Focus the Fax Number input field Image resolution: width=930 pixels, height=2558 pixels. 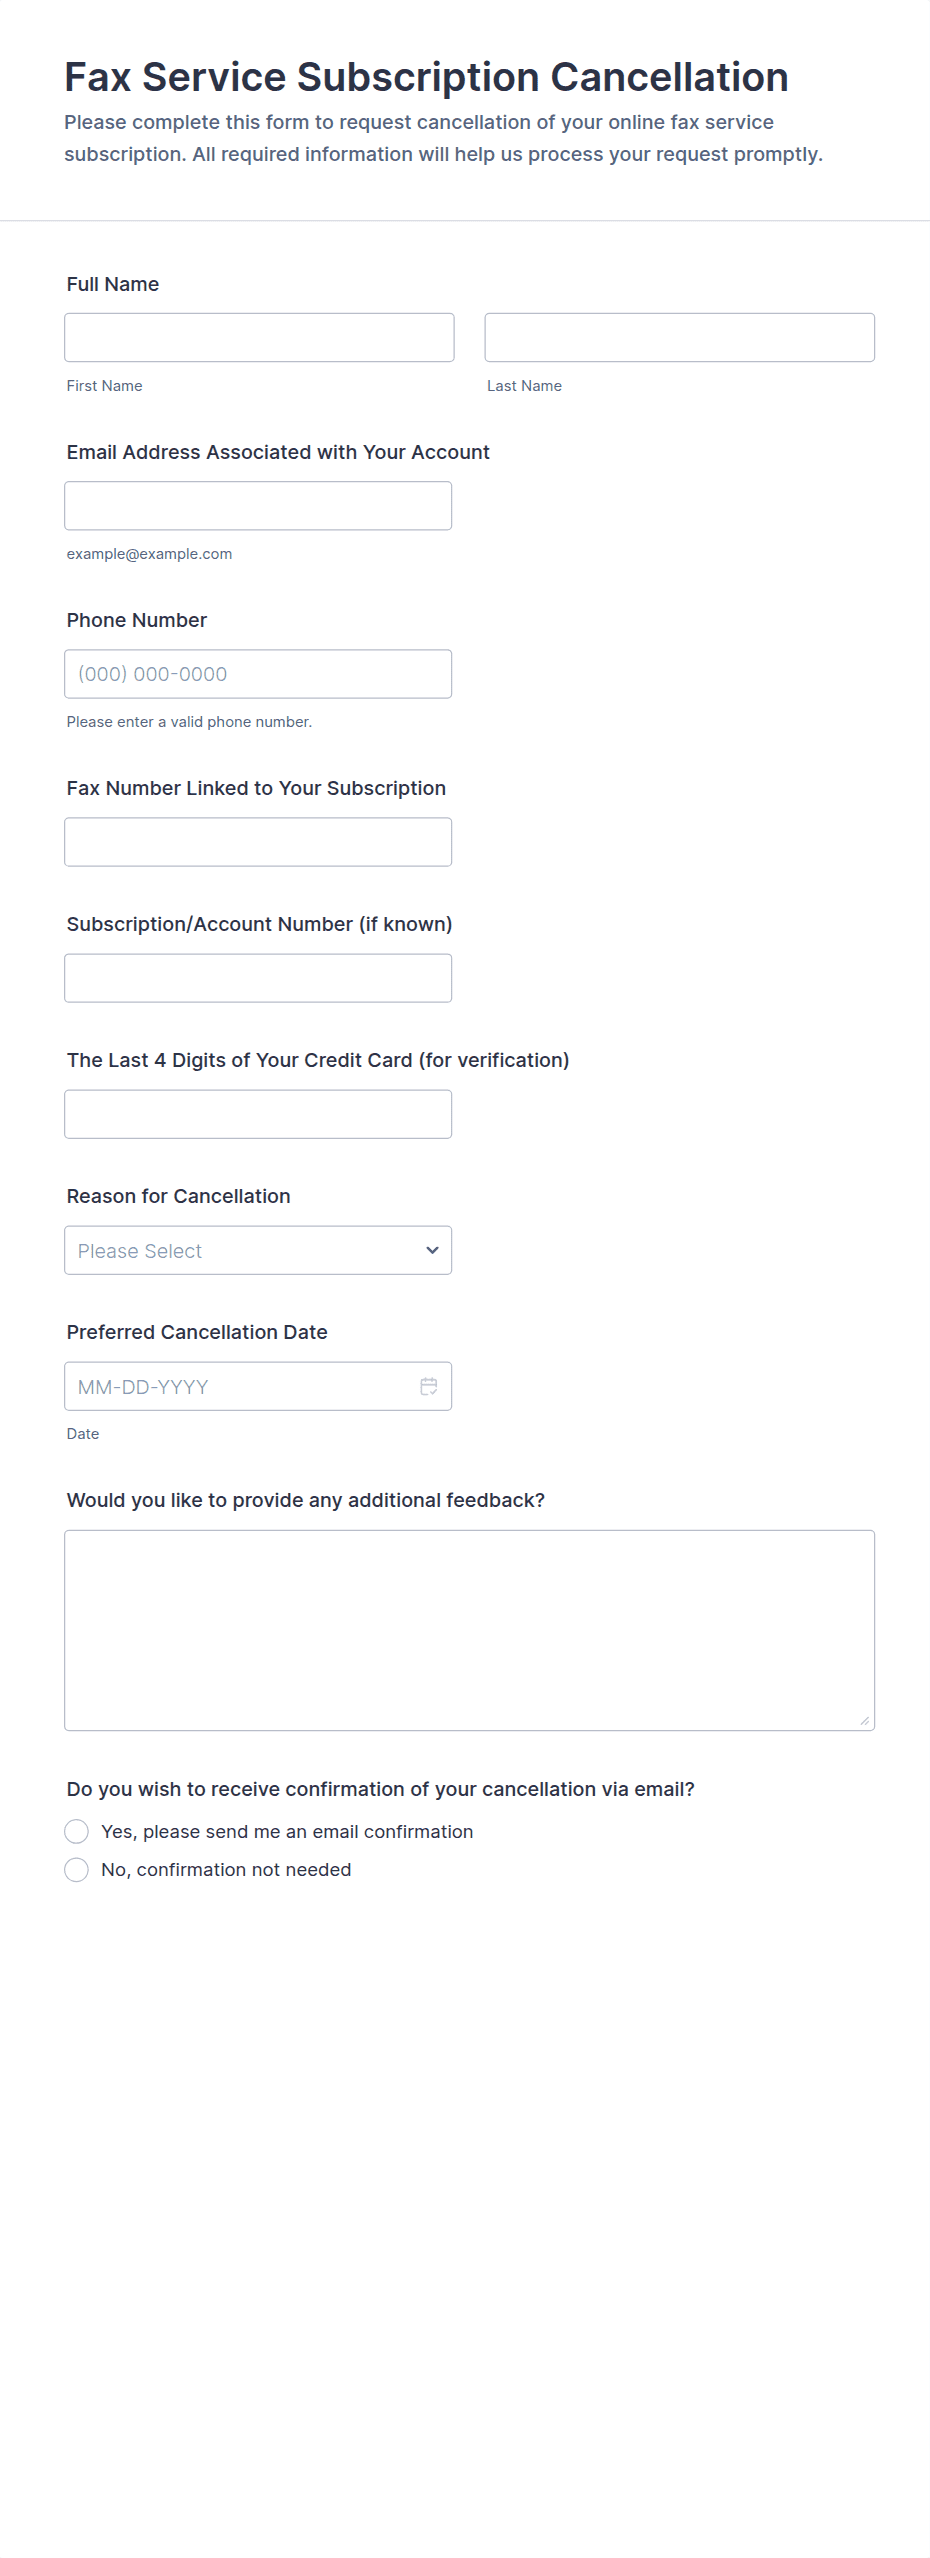(257, 841)
